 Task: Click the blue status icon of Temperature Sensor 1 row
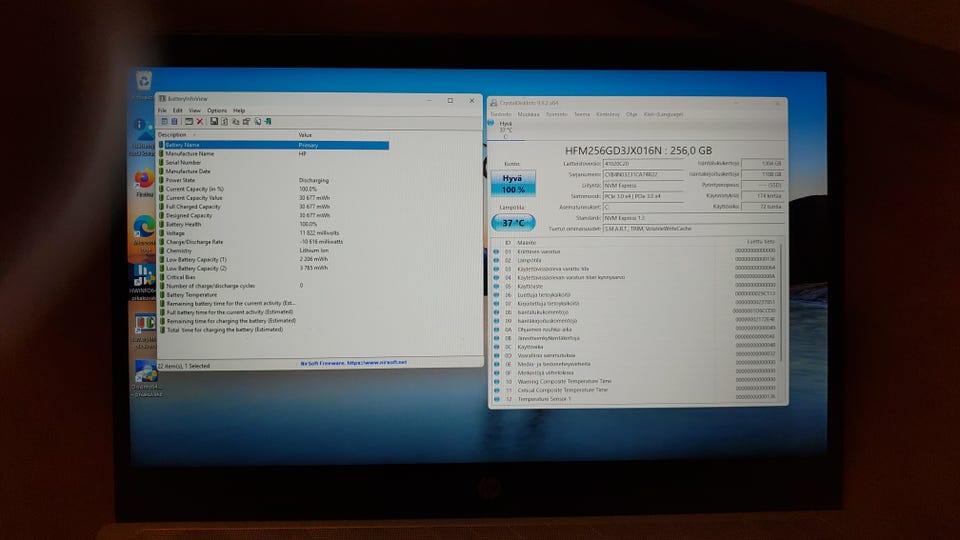point(496,399)
